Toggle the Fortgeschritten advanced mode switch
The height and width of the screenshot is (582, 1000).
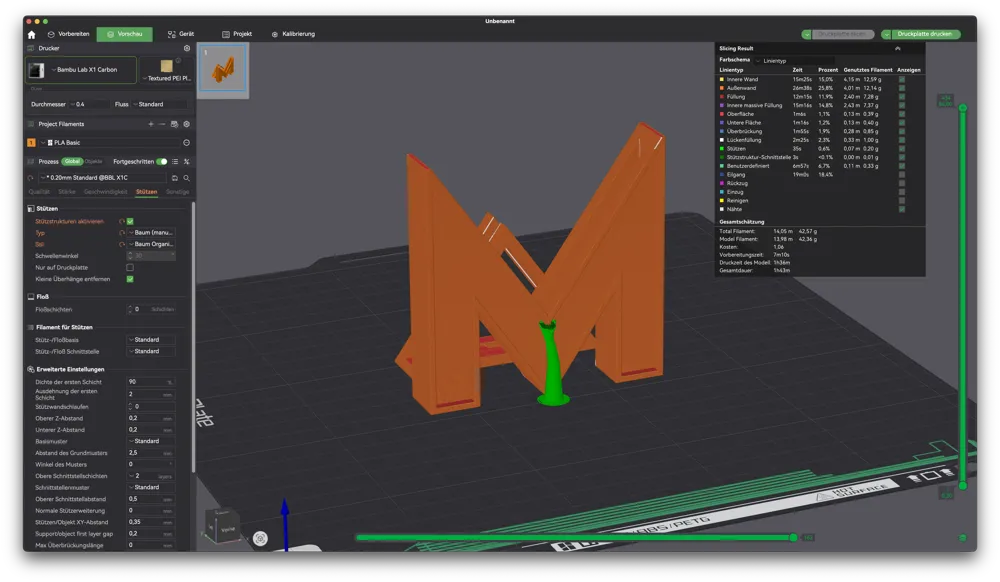pyautogui.click(x=162, y=162)
